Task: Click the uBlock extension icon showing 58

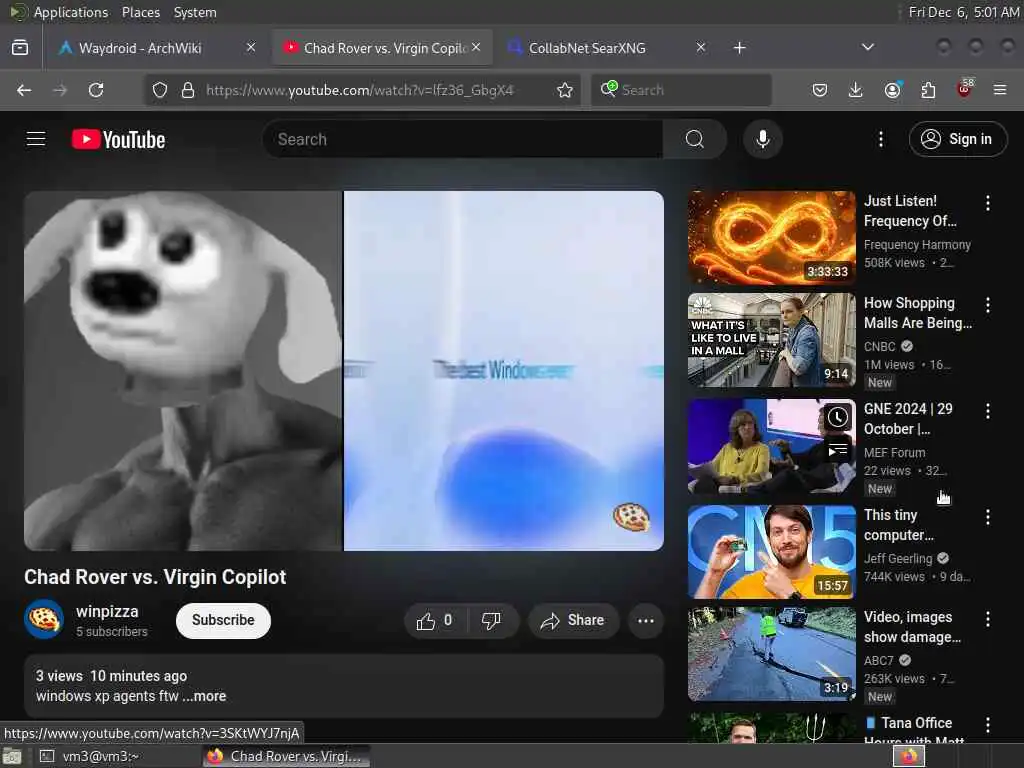Action: (x=965, y=89)
